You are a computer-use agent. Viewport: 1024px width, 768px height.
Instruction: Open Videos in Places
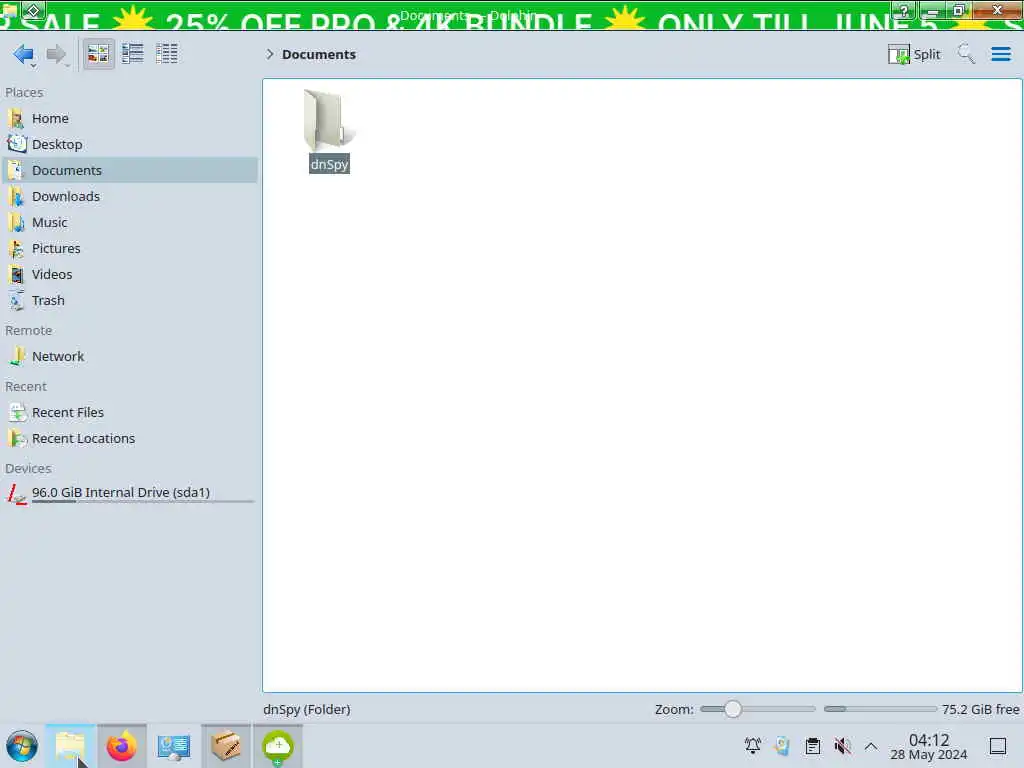pos(129,275)
